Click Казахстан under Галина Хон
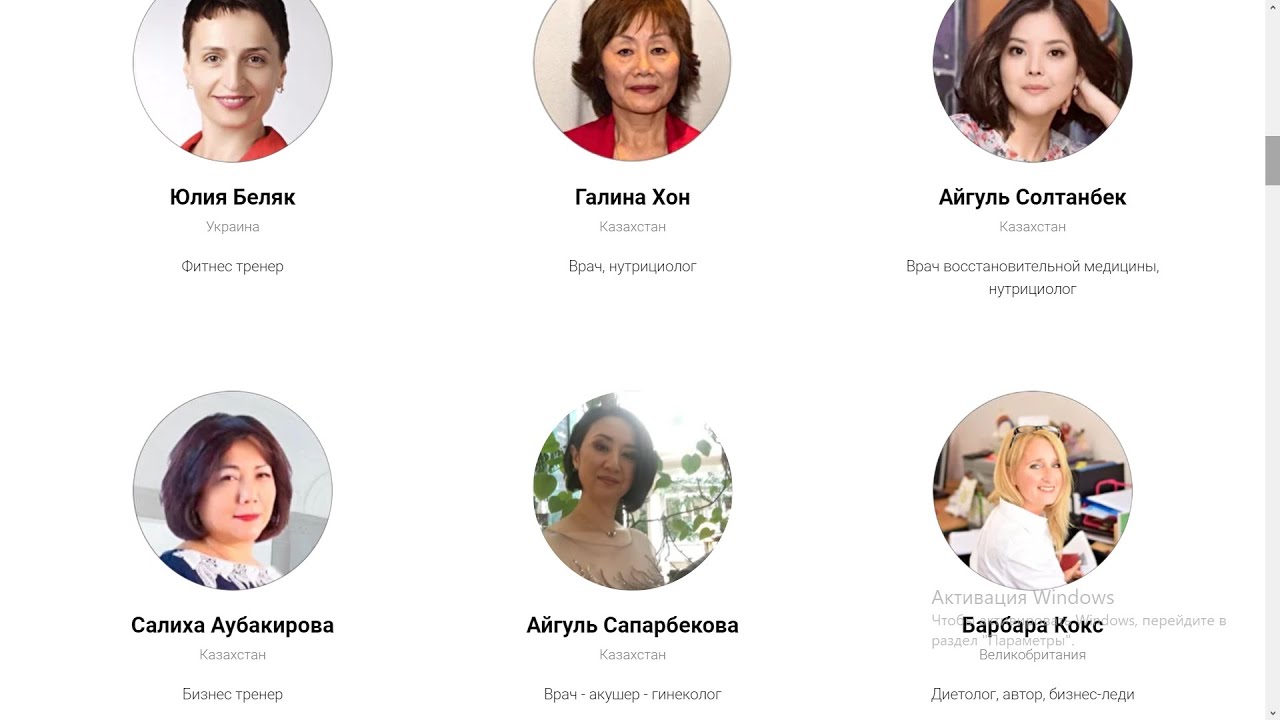The image size is (1280, 720). pos(633,227)
